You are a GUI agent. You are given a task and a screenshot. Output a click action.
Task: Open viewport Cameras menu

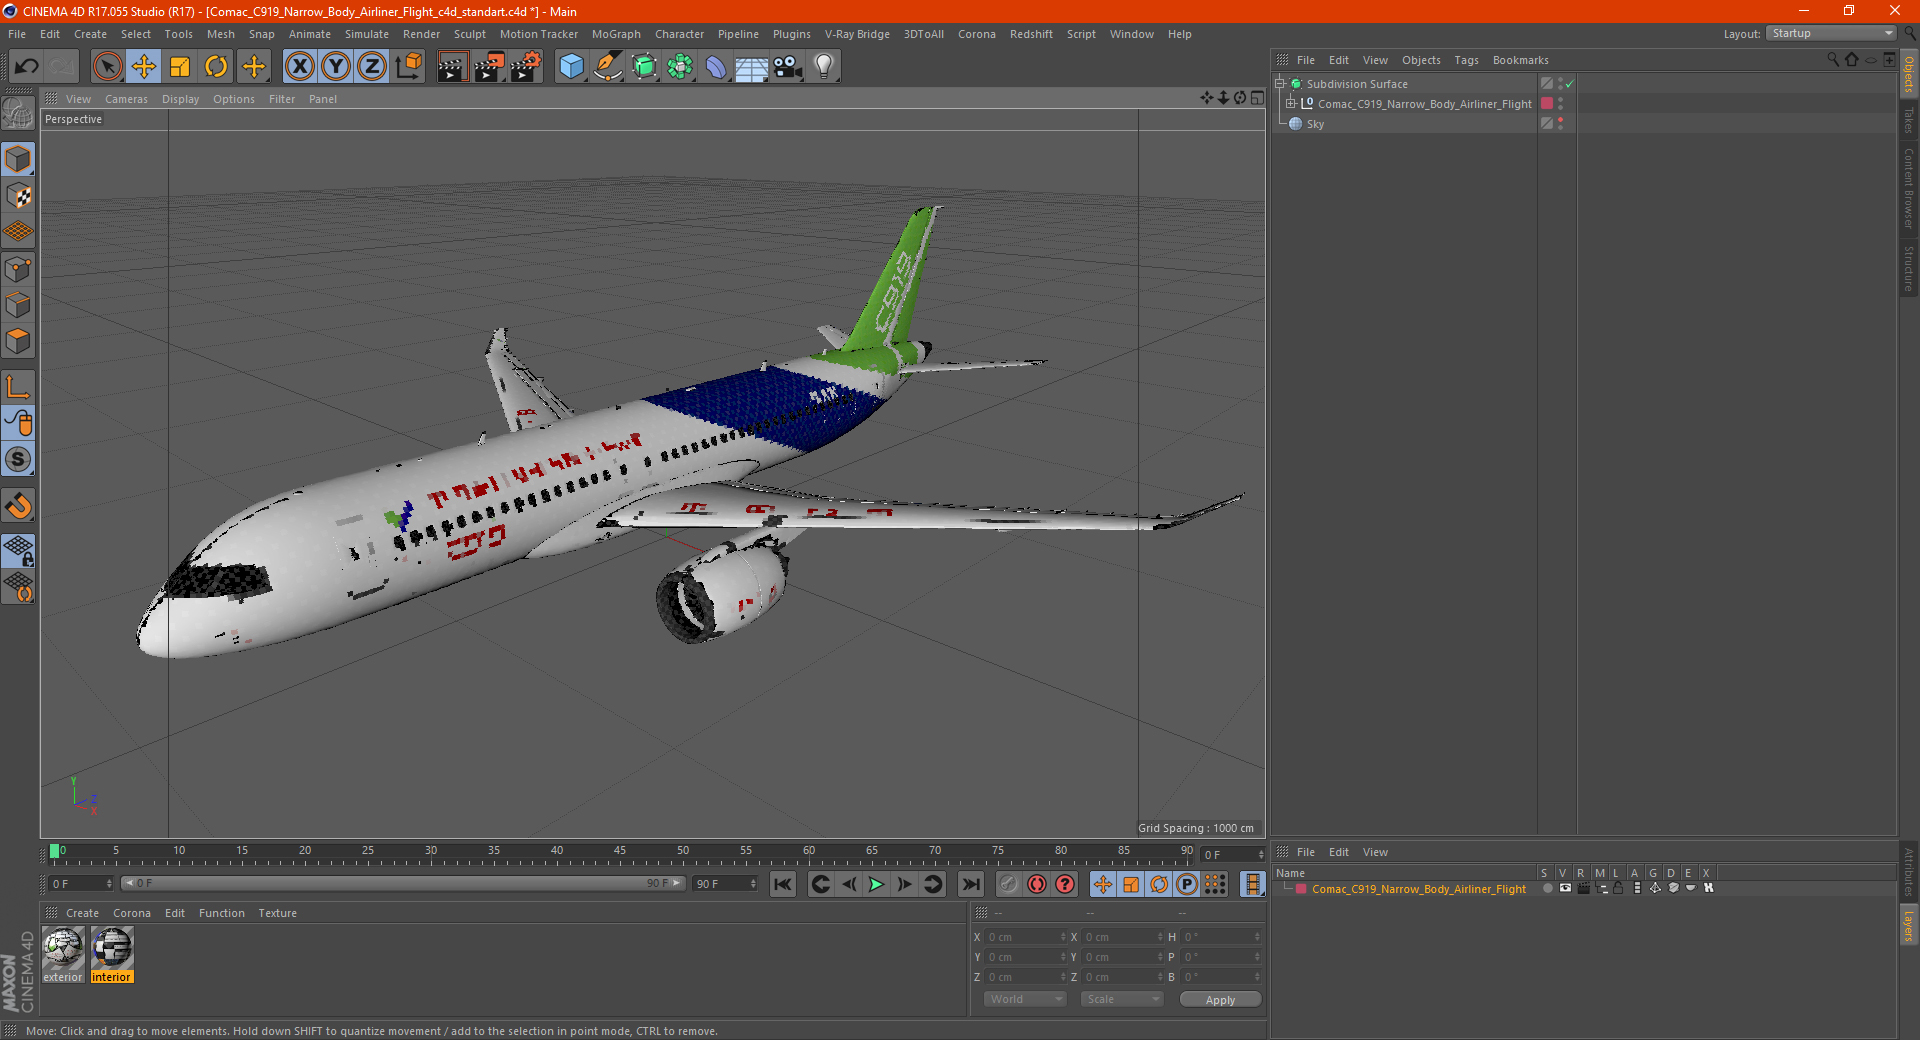126,99
